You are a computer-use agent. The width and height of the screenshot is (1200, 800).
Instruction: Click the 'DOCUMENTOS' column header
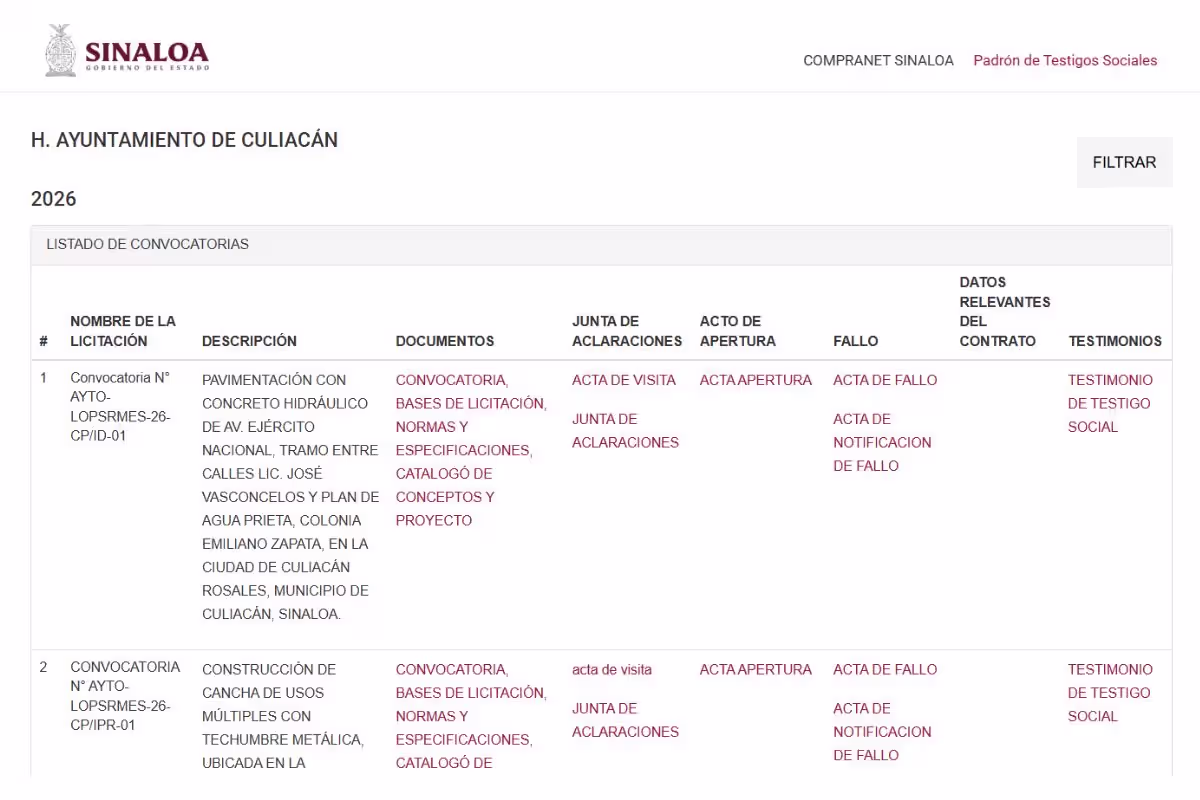pos(445,341)
